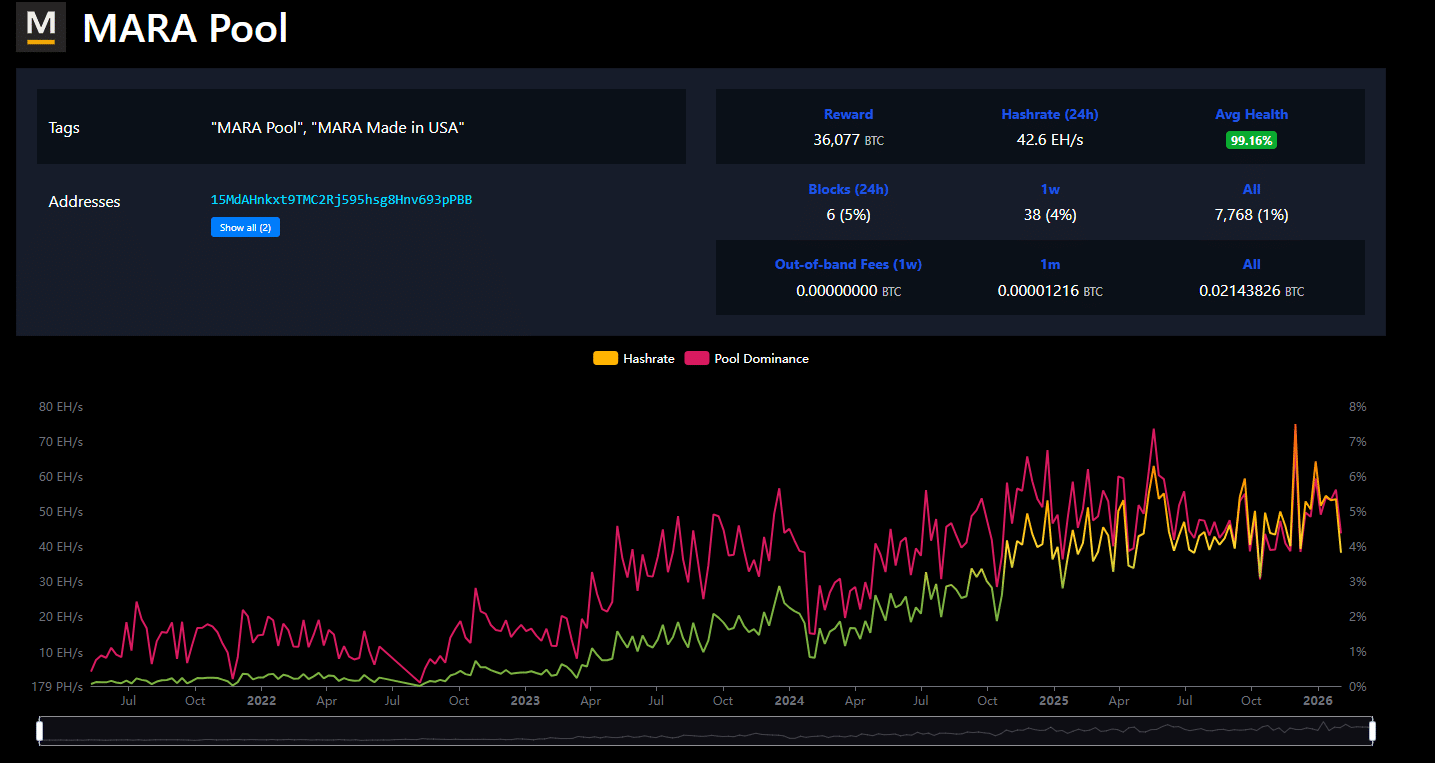Click the timeline overview bar below the chart
Viewport: 1435px width, 763px height.
pos(700,730)
